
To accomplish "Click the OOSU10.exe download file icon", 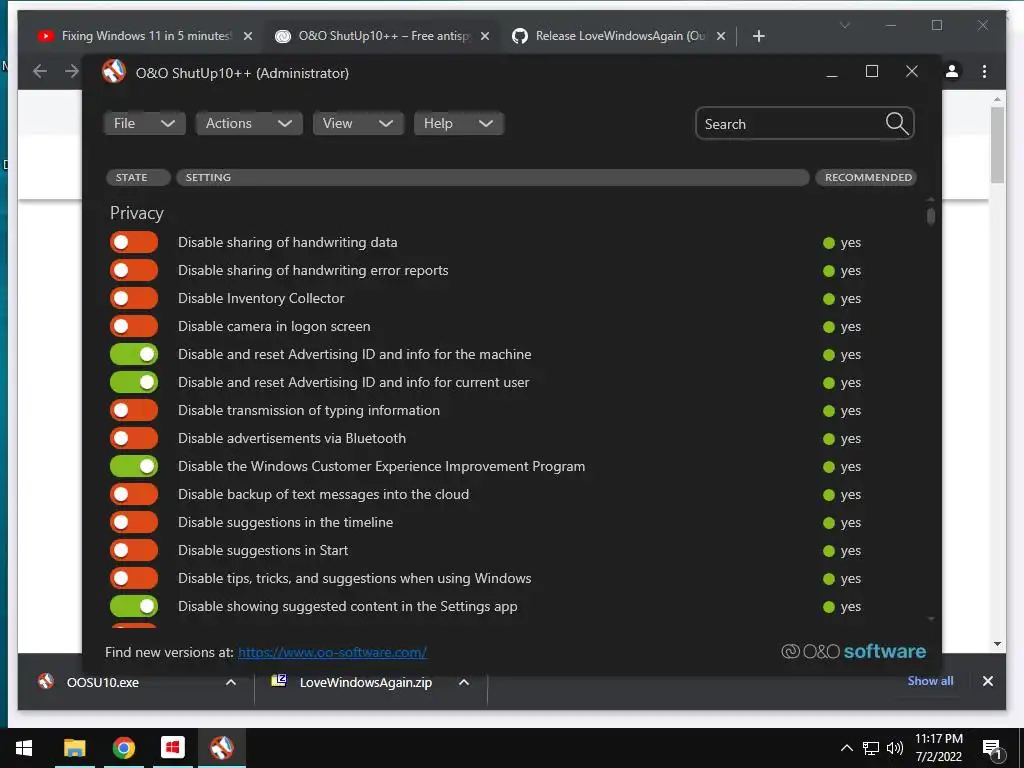I will pos(46,682).
